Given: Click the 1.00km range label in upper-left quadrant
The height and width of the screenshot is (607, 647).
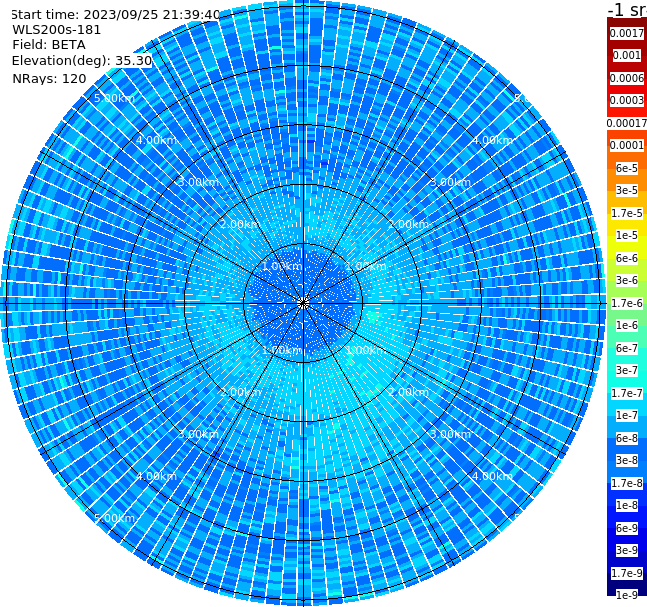Looking at the screenshot, I should point(282,266).
